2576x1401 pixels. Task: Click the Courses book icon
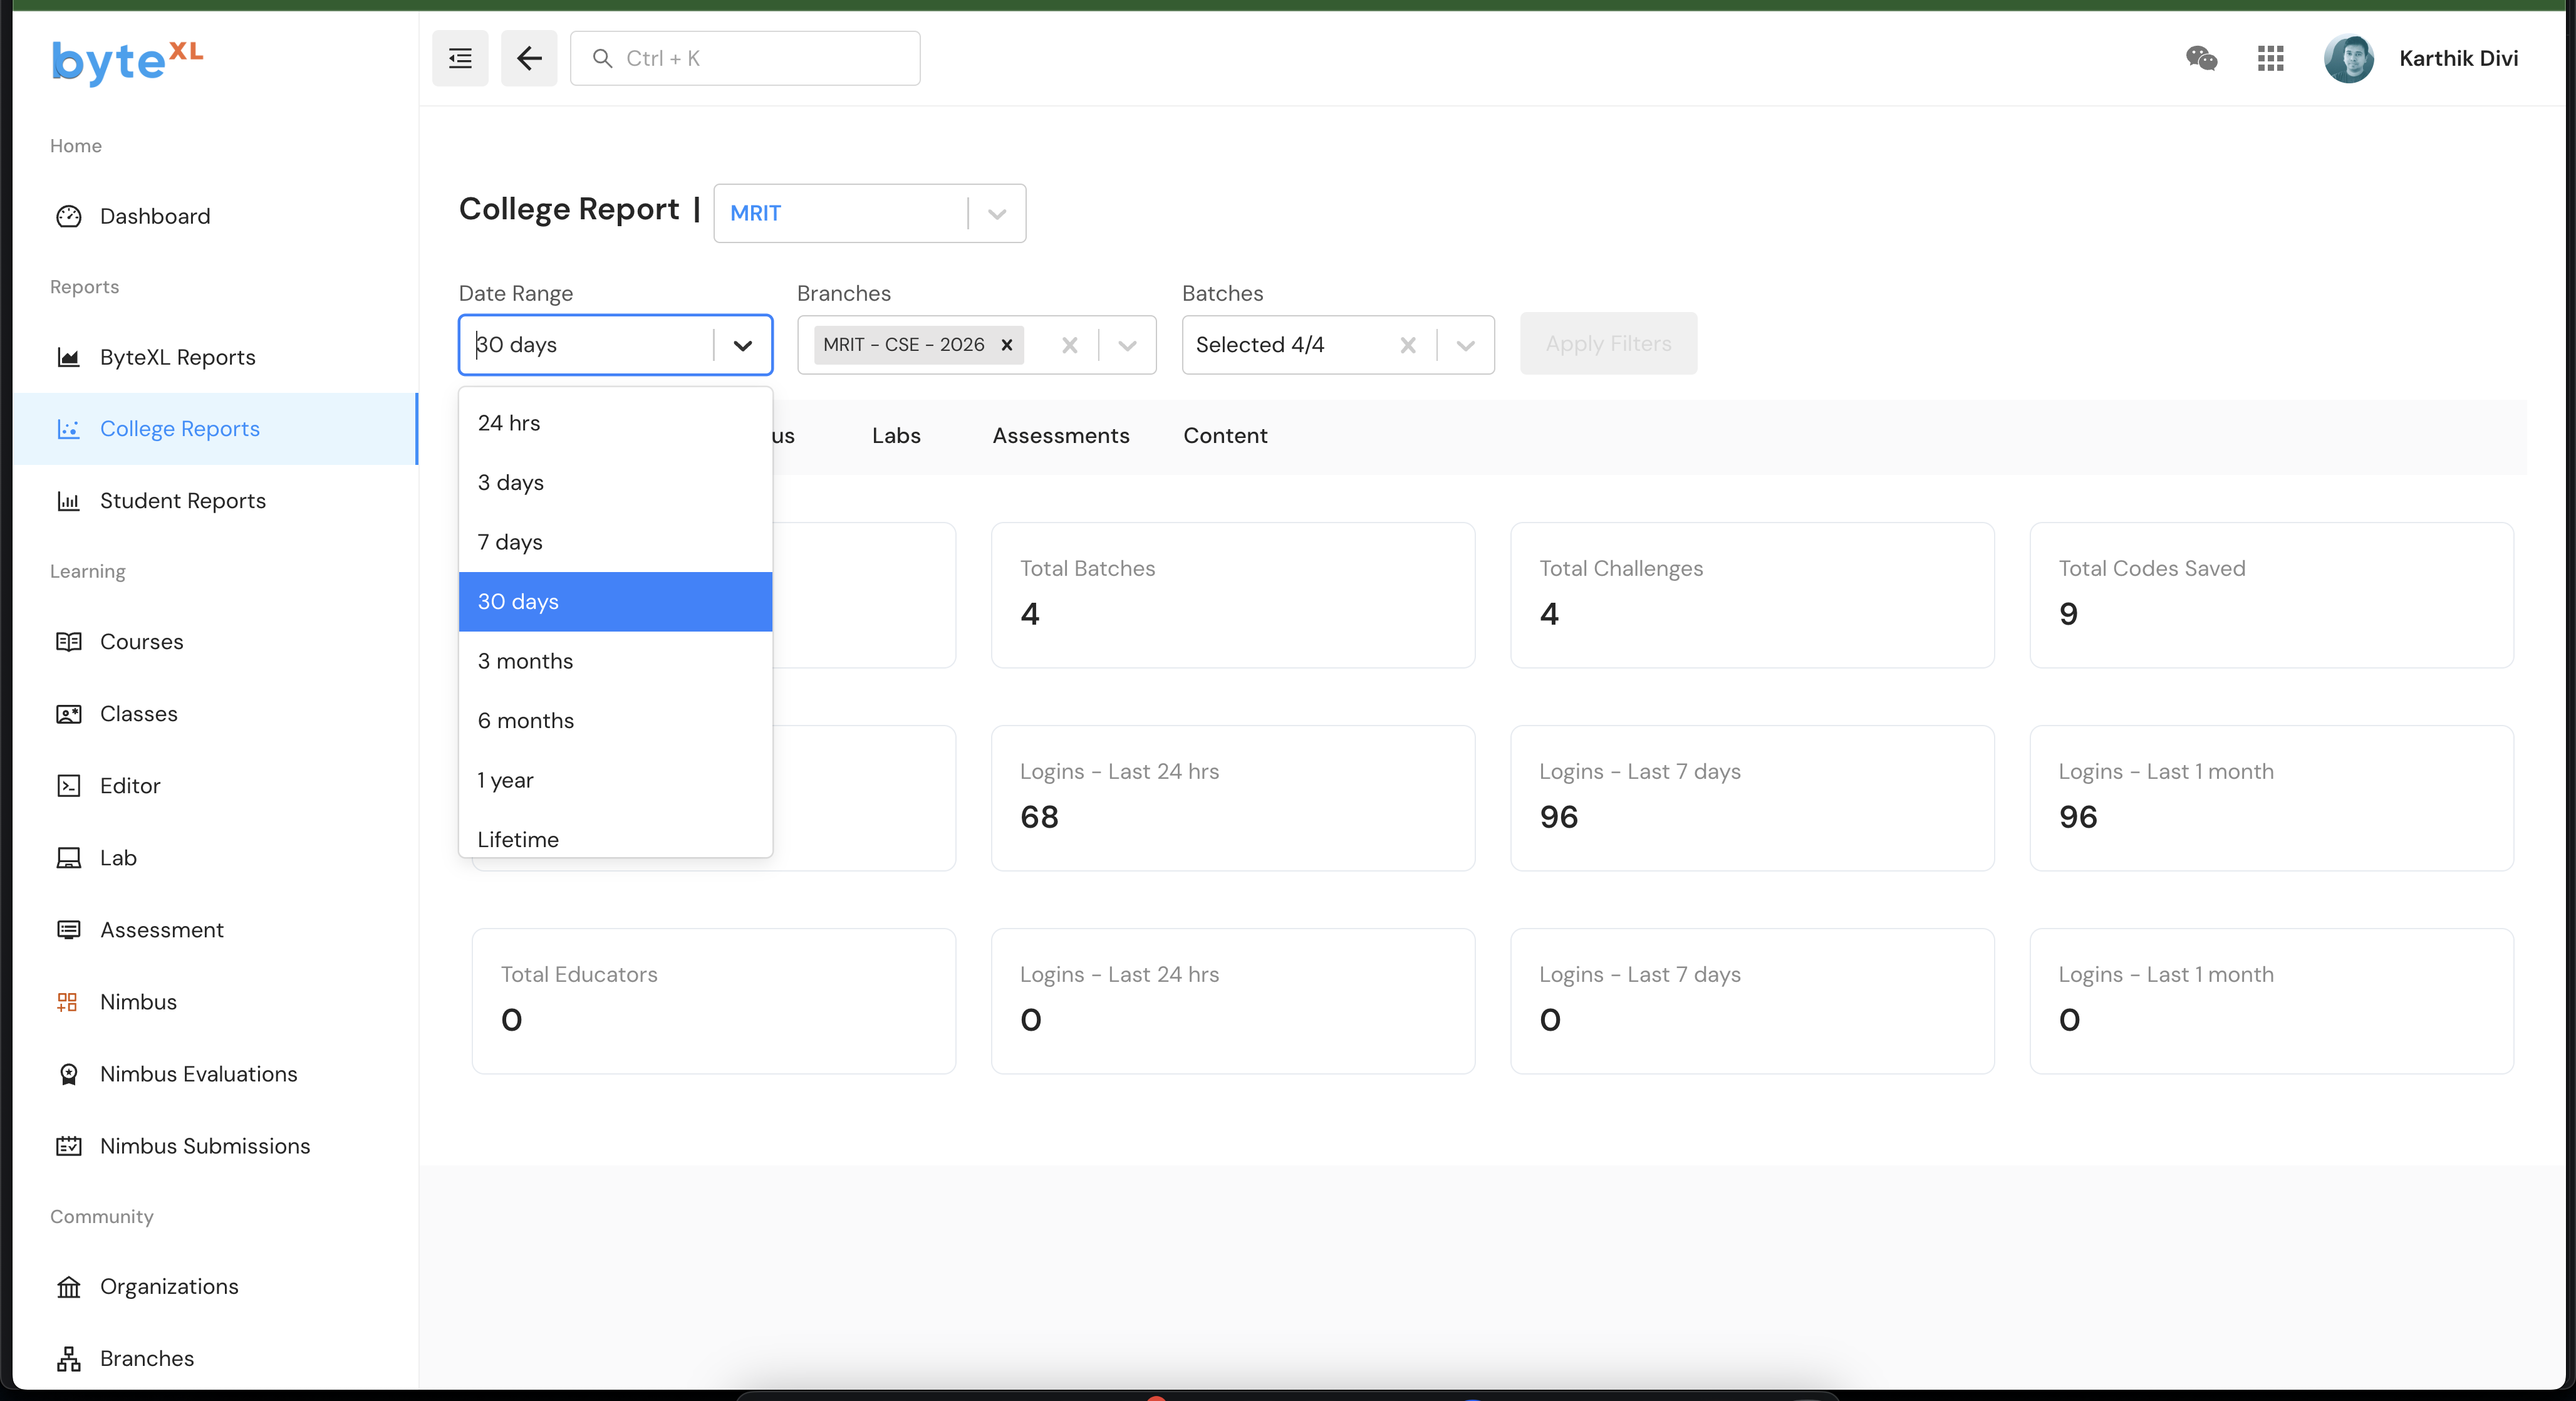(68, 642)
